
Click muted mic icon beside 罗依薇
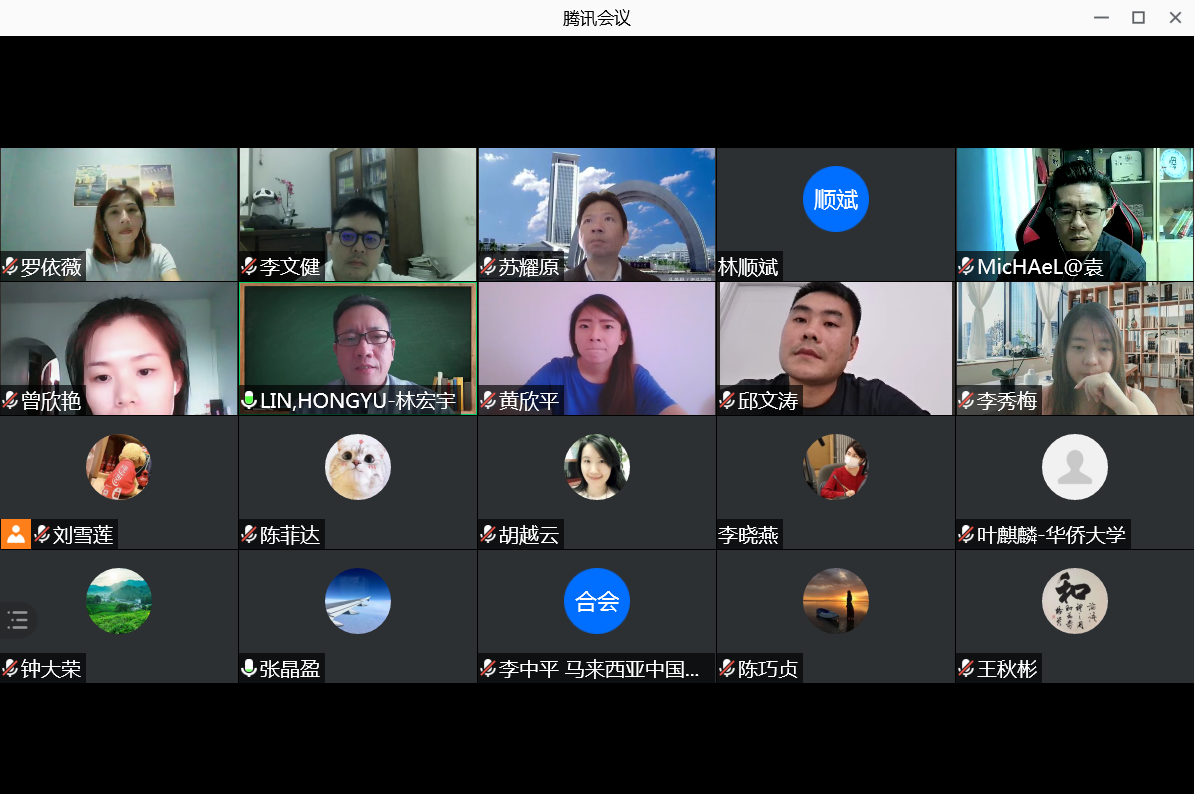10,267
